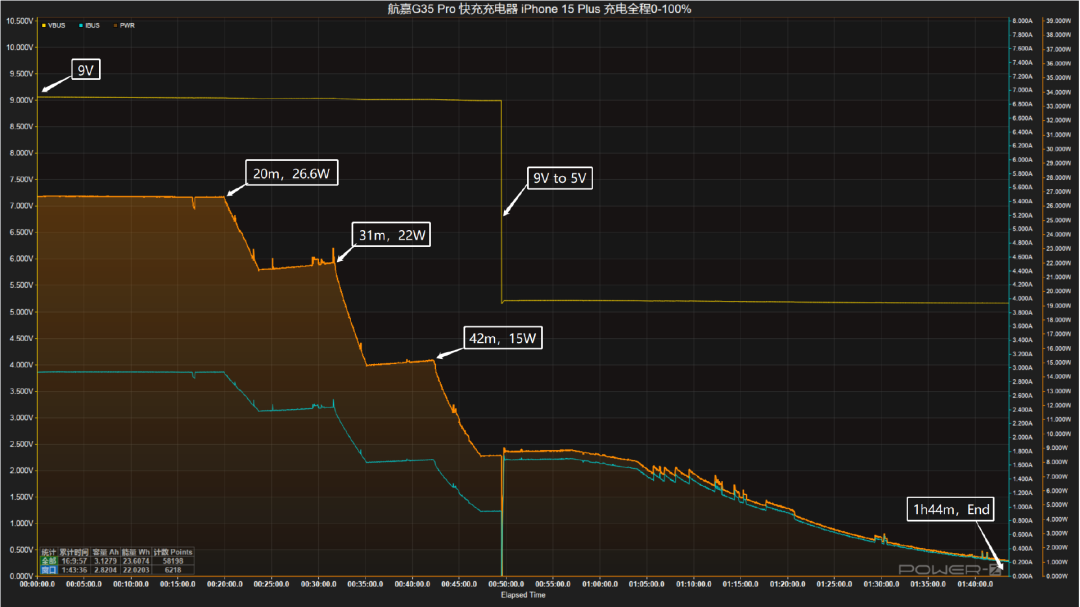The width and height of the screenshot is (1080, 607).
Task: Click the 7.000V voltage axis label
Action: (x=21, y=206)
